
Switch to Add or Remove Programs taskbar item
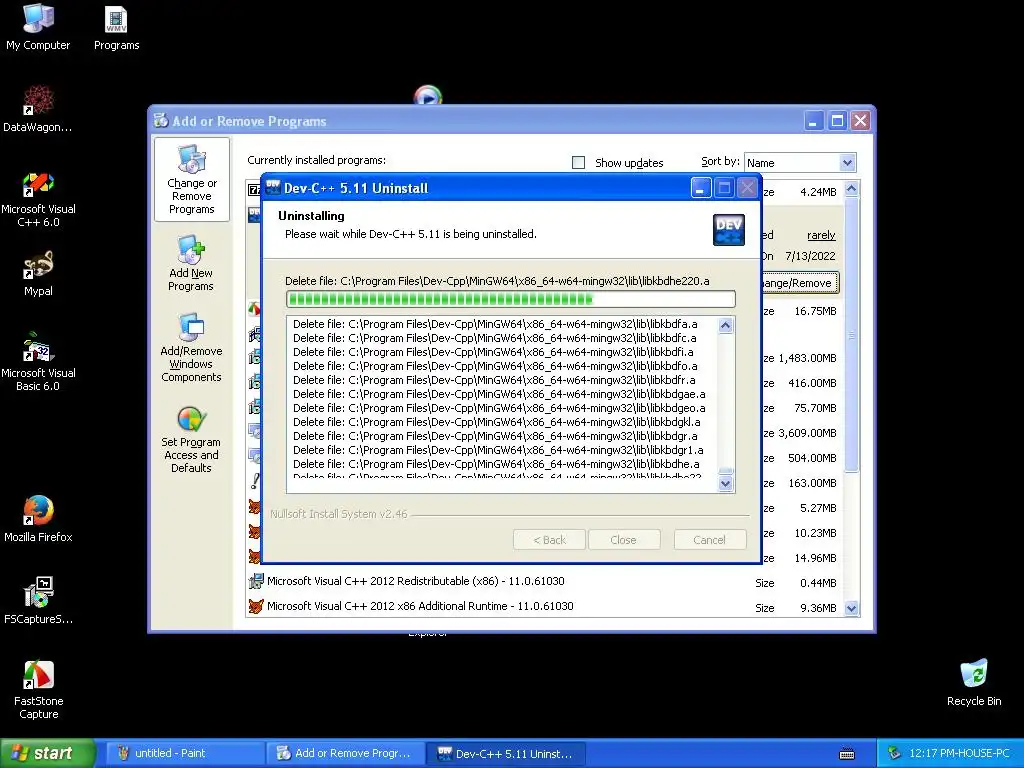[344, 753]
